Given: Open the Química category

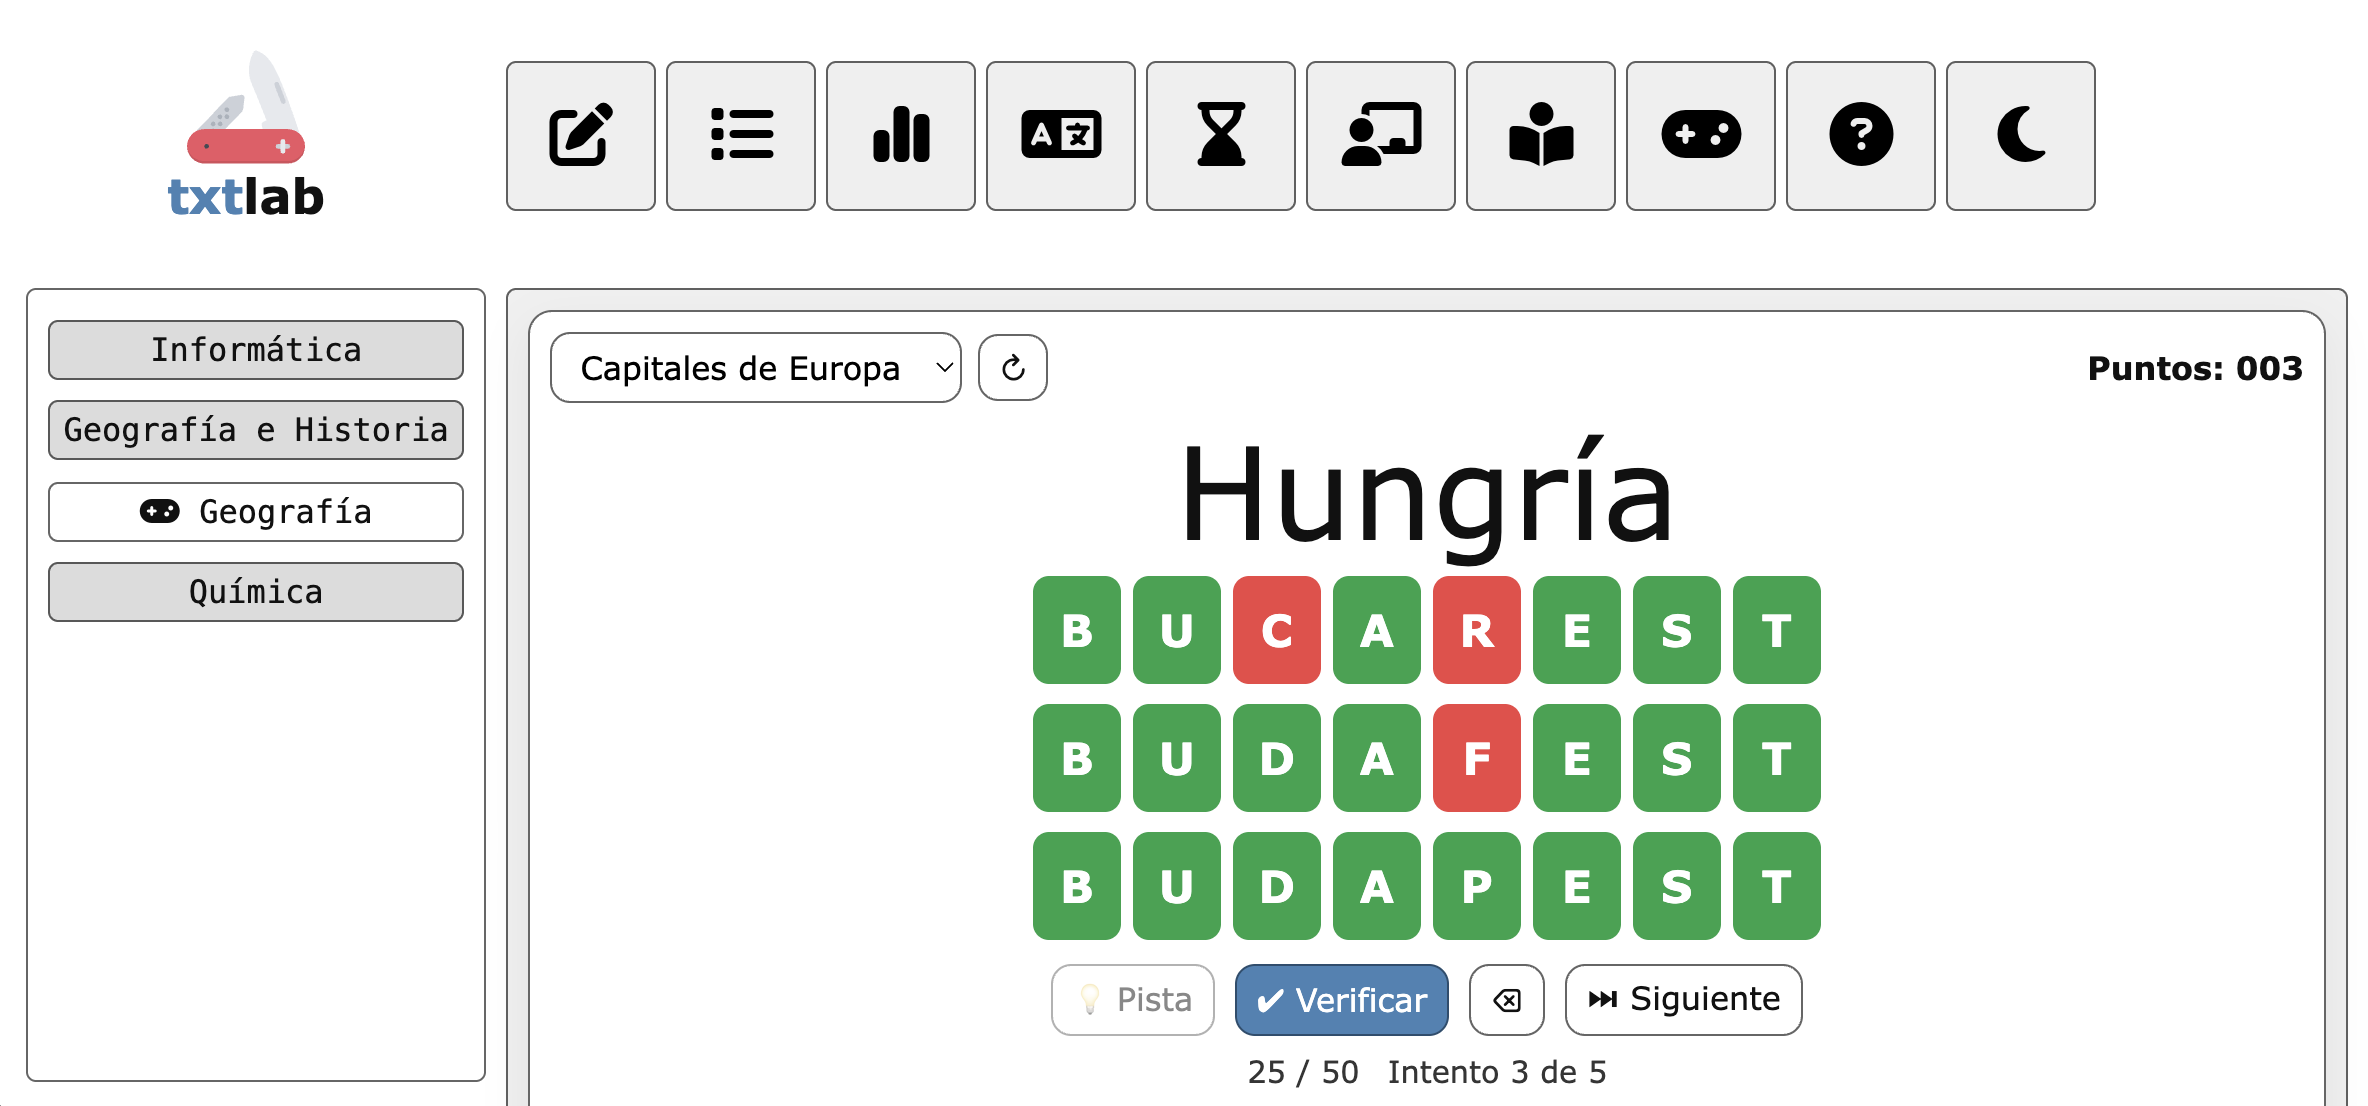Looking at the screenshot, I should (x=256, y=592).
